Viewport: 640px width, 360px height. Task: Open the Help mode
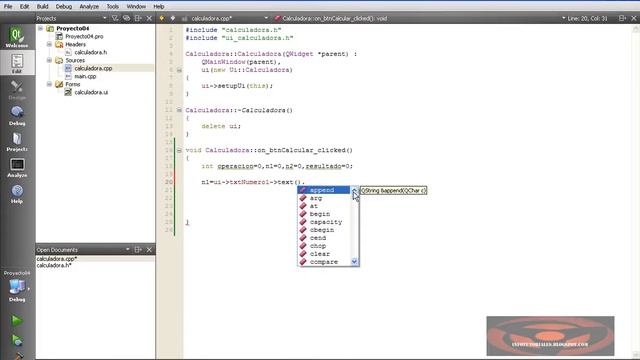pos(17,194)
